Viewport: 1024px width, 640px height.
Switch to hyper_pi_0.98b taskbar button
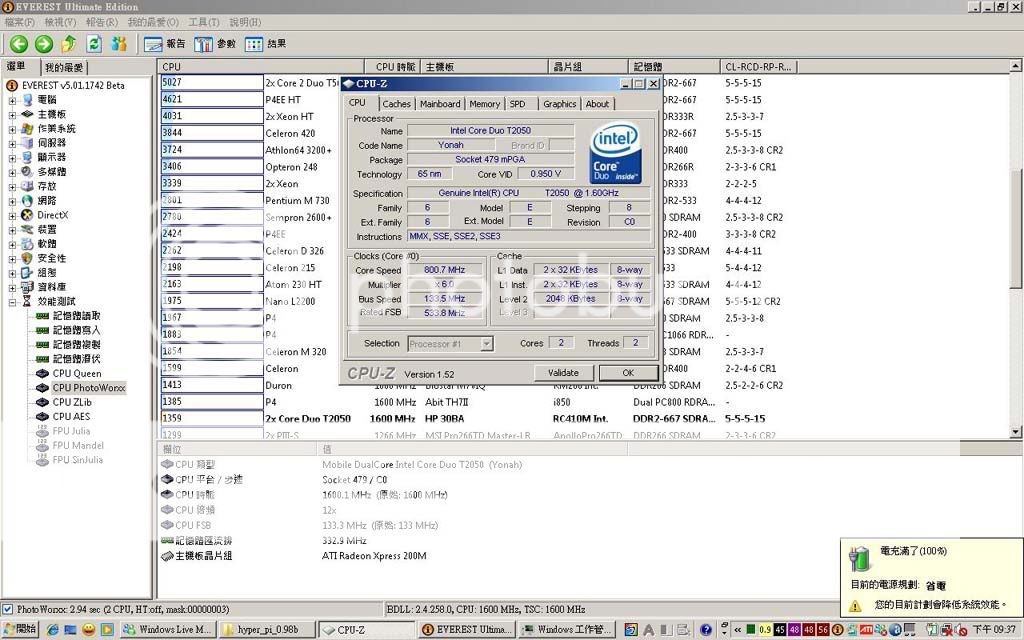(x=266, y=630)
